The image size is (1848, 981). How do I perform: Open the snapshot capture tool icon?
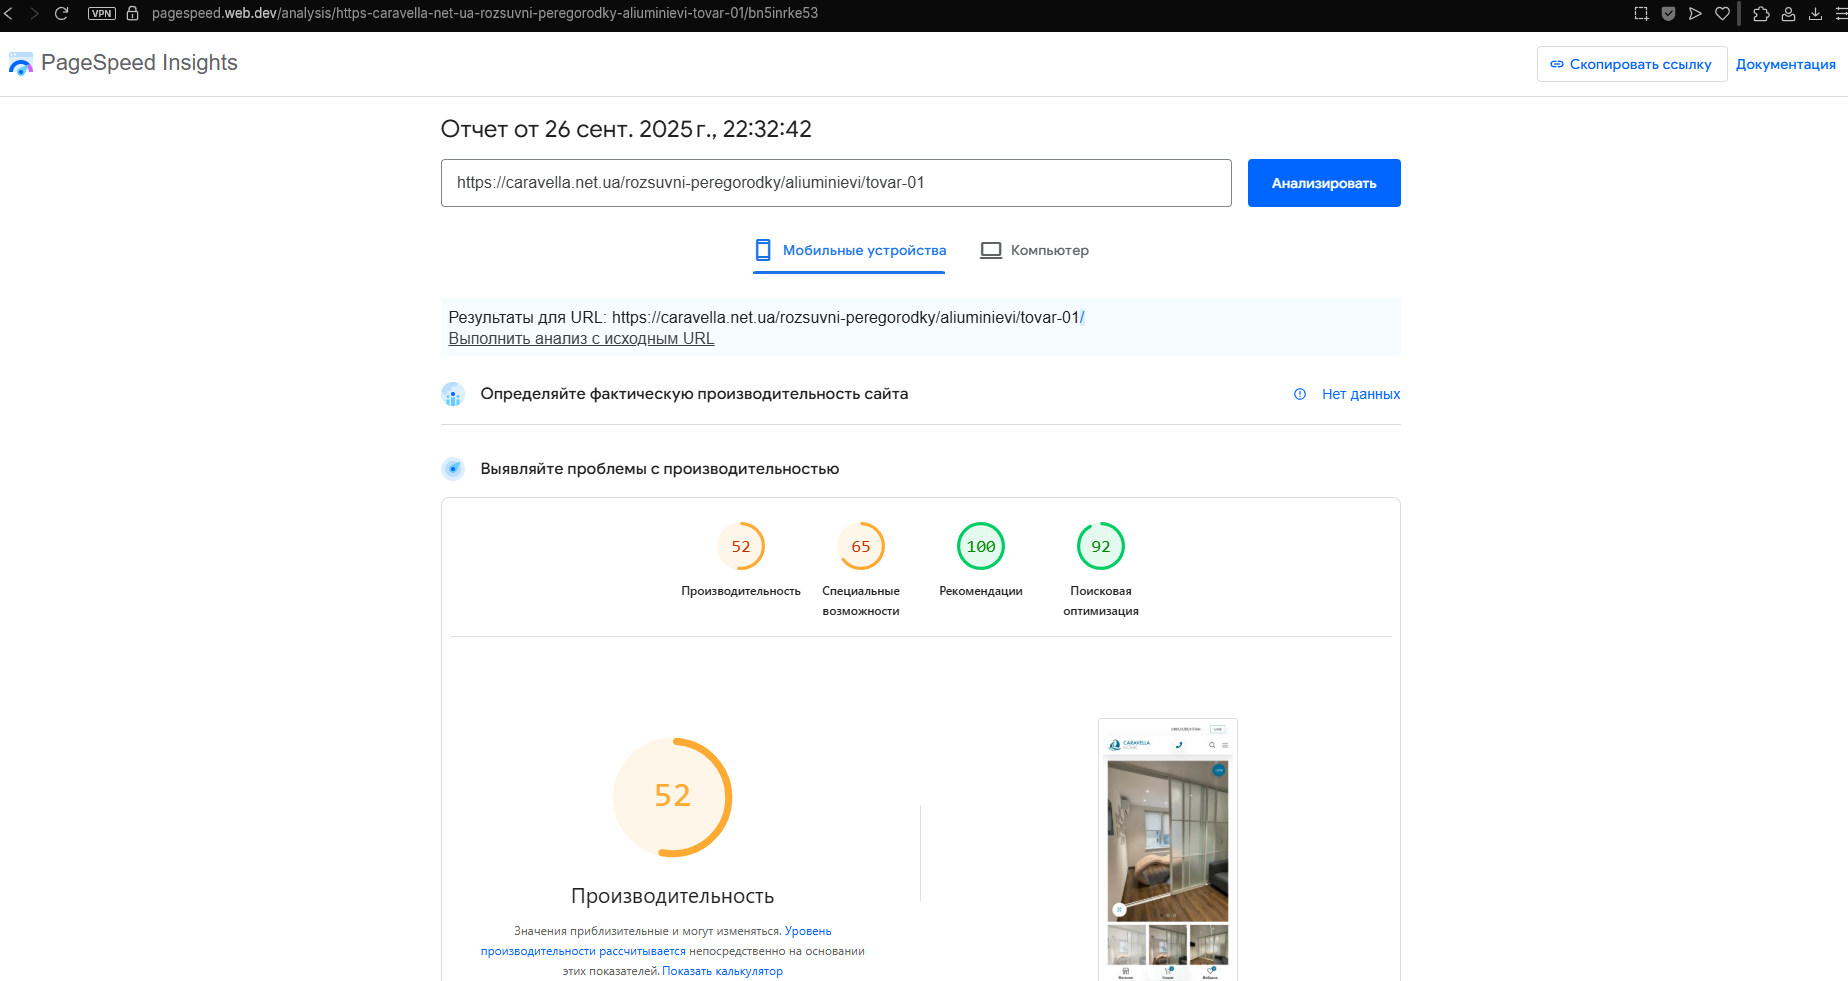[x=1641, y=14]
